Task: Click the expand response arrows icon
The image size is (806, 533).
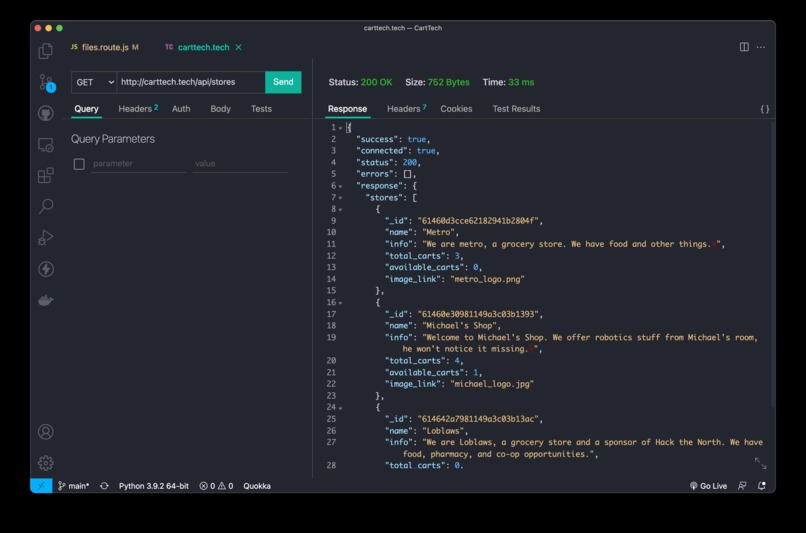Action: 760,463
